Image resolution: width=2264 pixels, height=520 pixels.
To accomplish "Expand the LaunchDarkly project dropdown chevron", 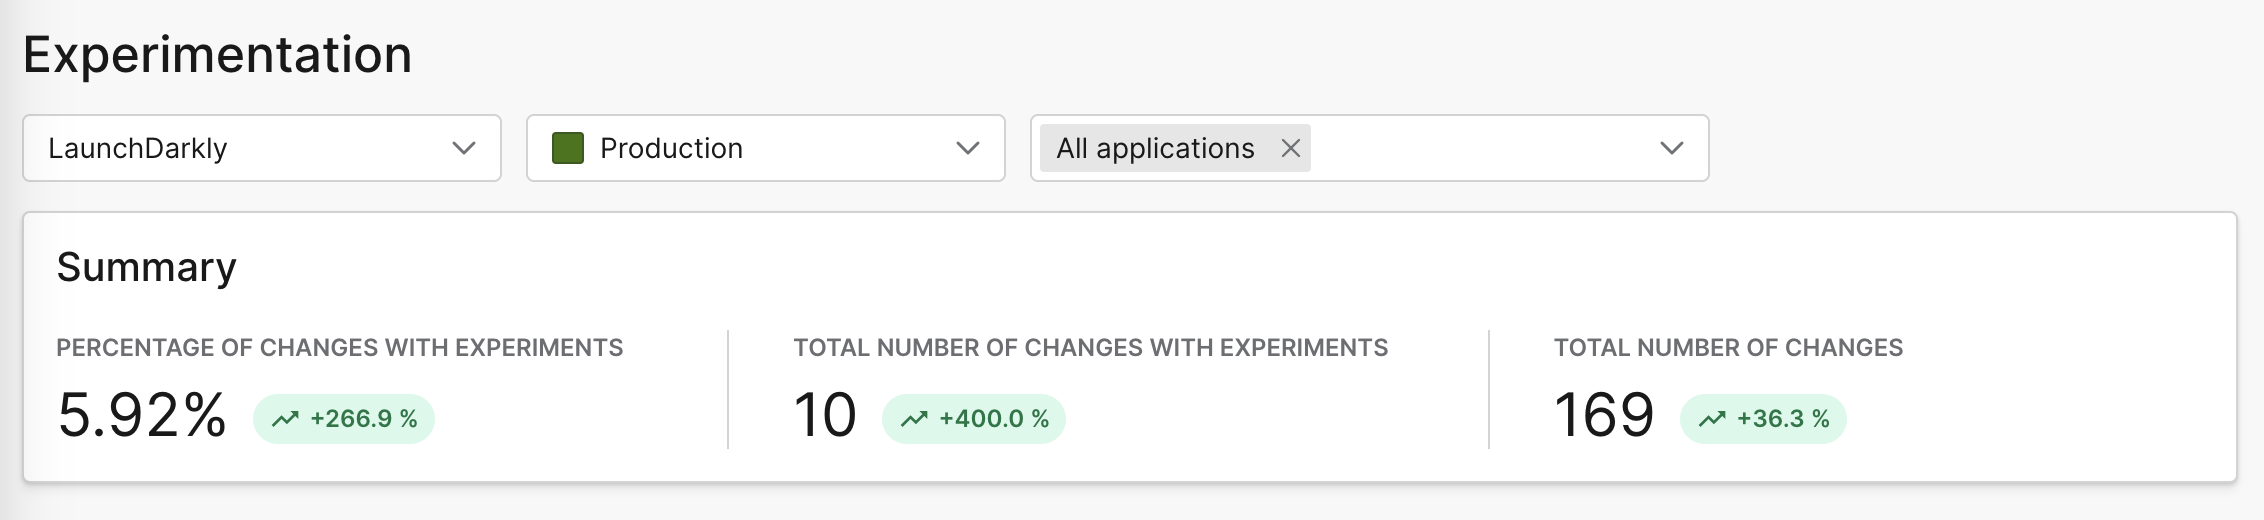I will click(464, 148).
